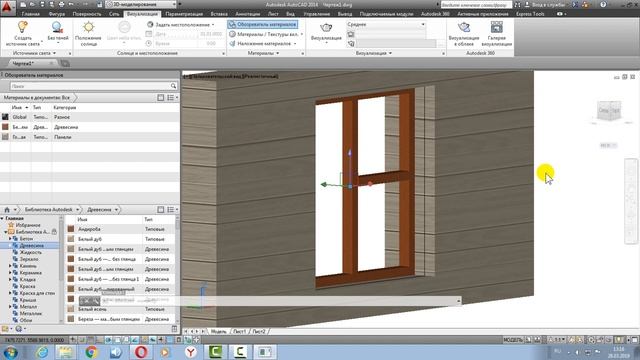Open document materials view options list icon
The width and height of the screenshot is (640, 360).
click(x=172, y=98)
